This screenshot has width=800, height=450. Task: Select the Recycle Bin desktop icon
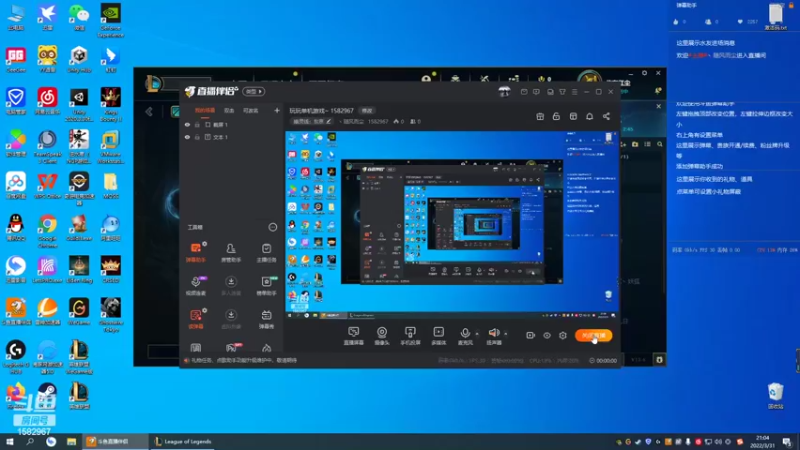coord(776,396)
